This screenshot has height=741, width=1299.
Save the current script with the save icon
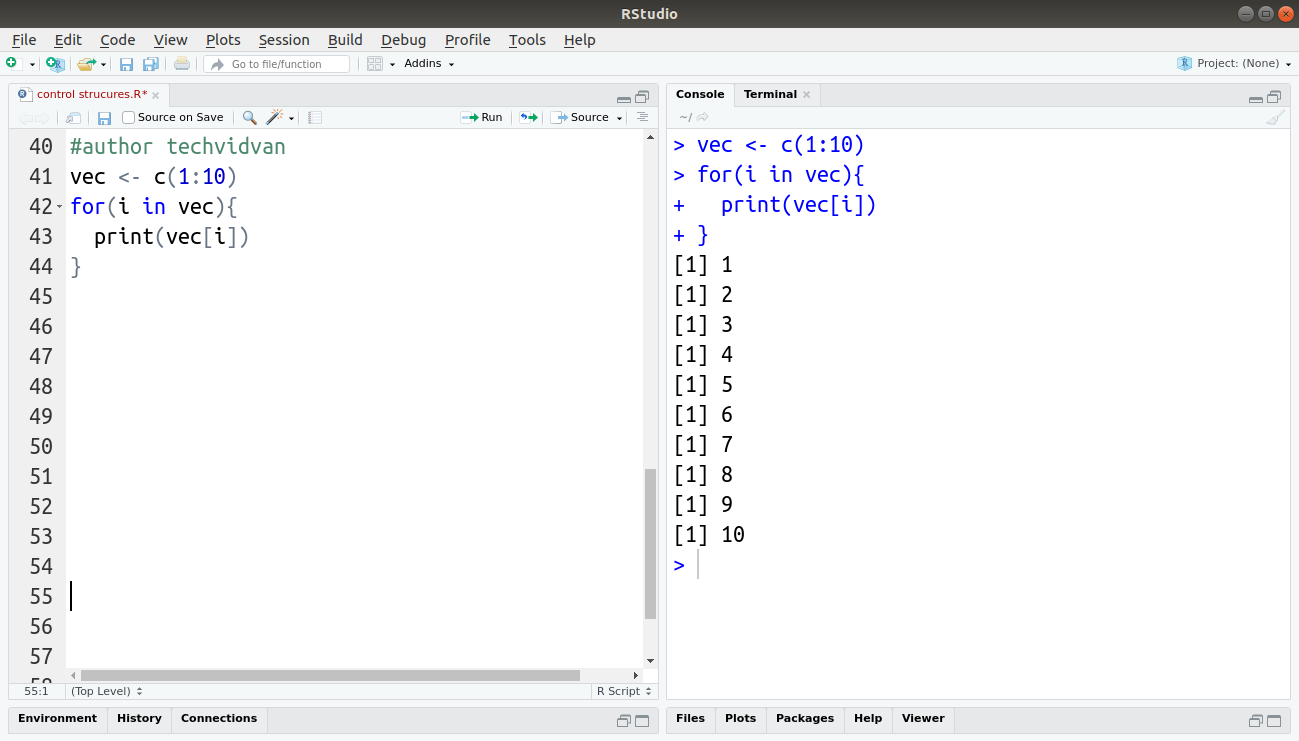126,63
